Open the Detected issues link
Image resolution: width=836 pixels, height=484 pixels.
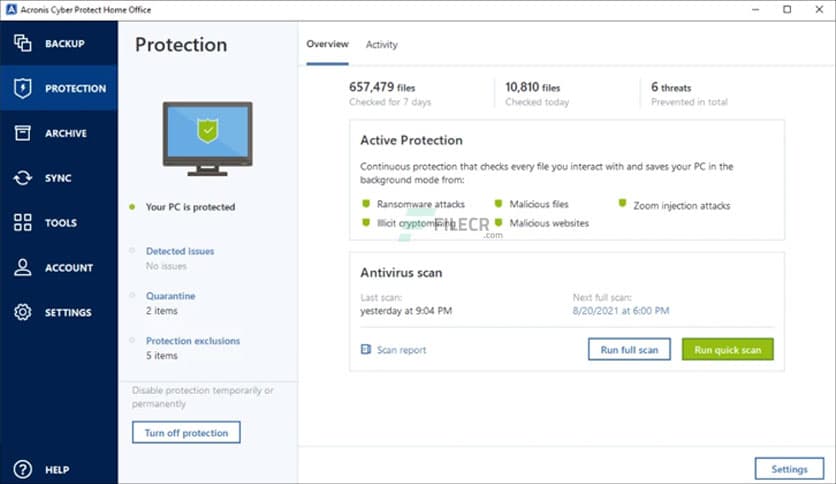(x=180, y=251)
